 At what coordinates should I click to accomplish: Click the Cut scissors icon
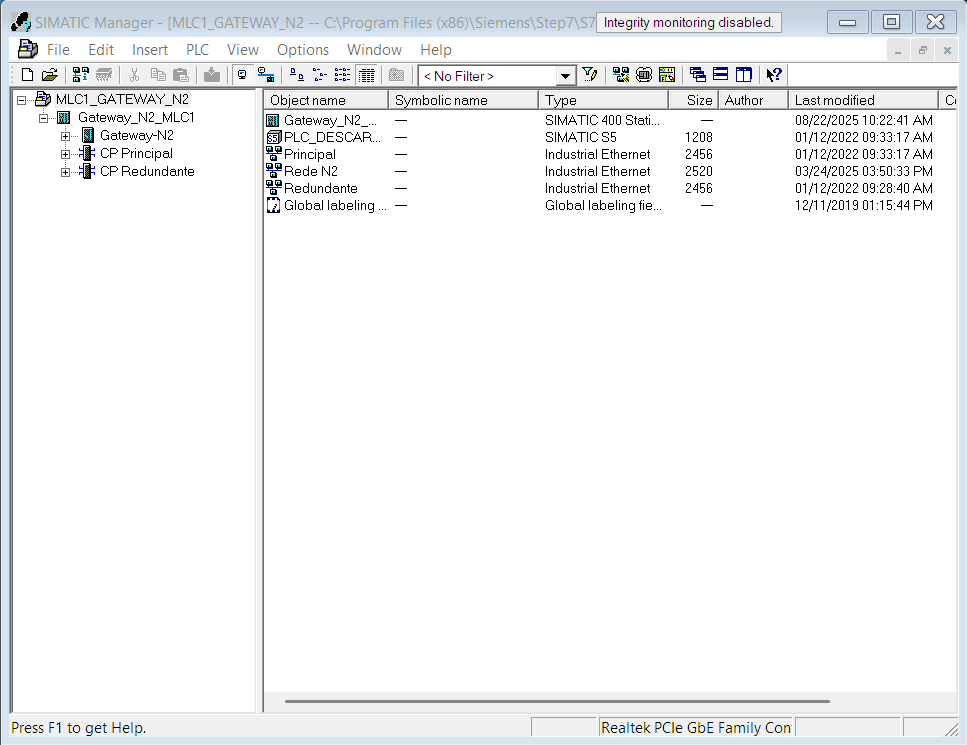134,75
